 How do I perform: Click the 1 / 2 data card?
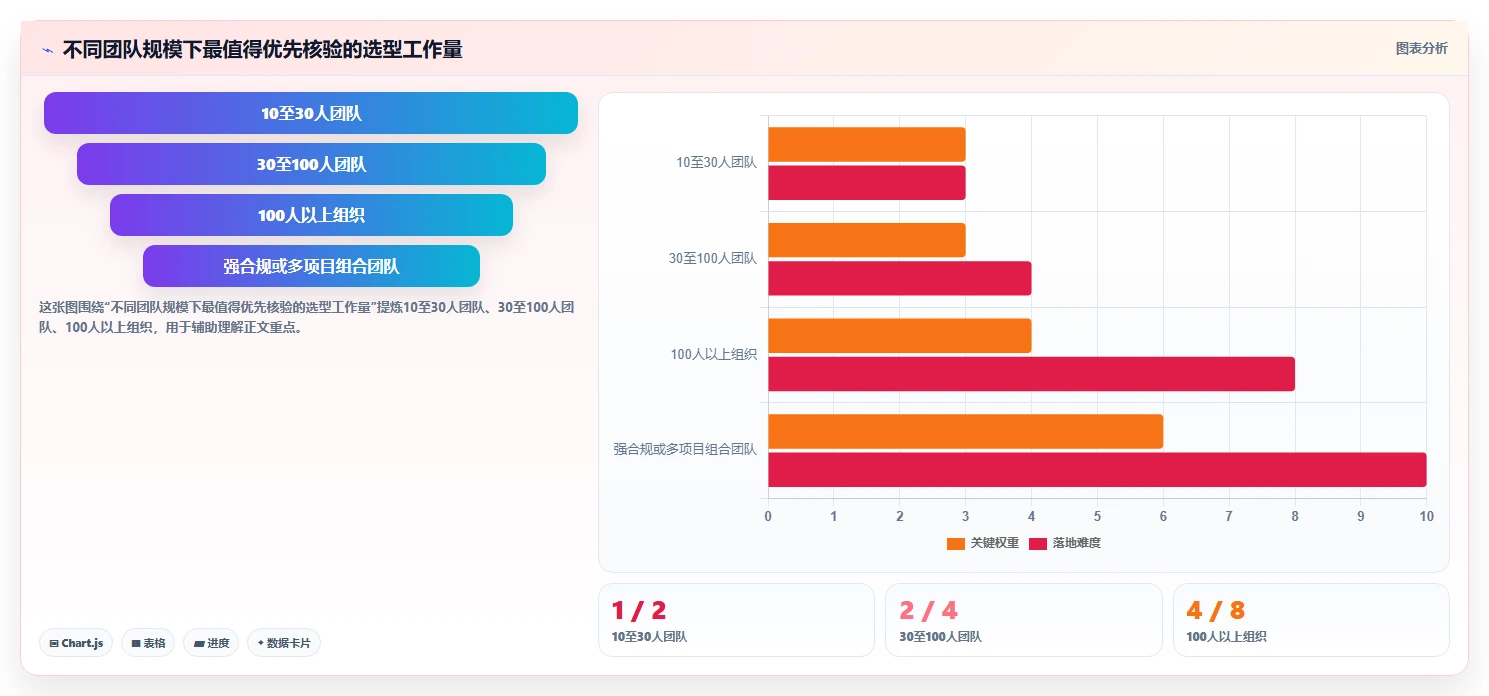coord(736,620)
